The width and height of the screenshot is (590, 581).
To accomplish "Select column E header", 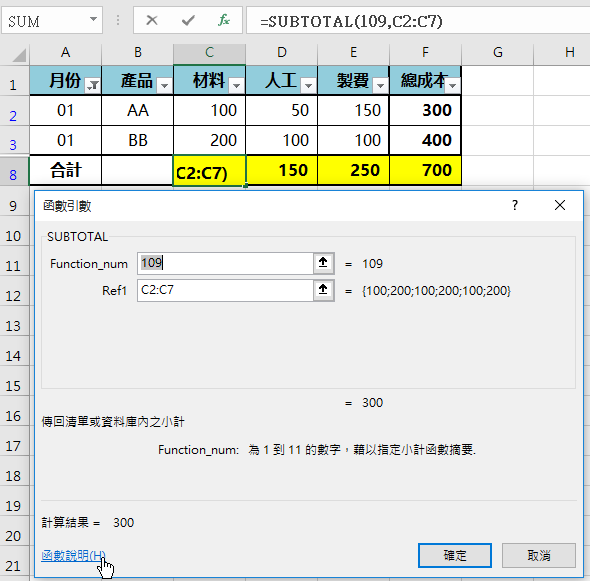I will click(x=353, y=52).
